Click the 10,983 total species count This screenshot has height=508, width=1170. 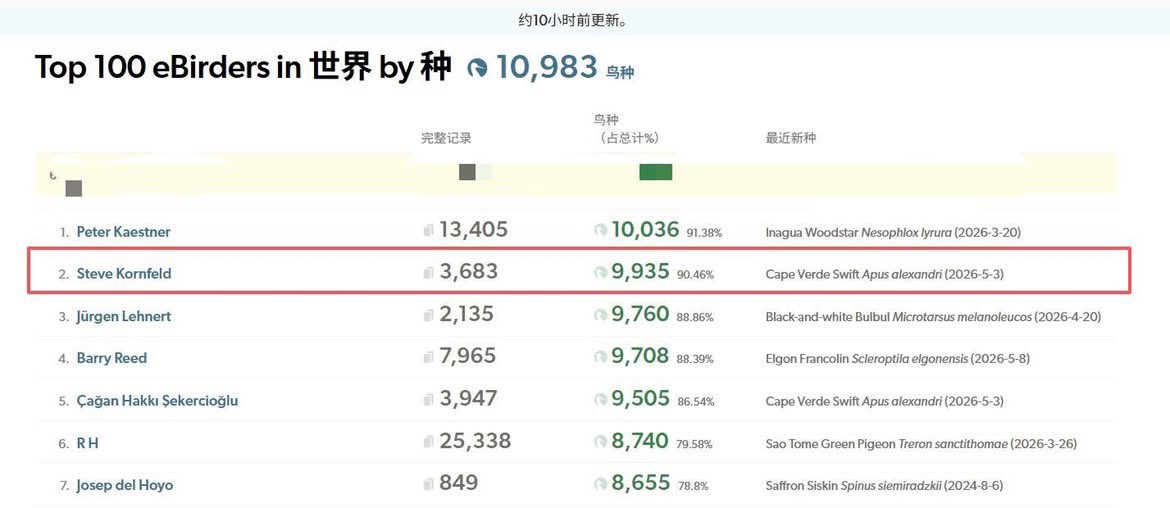click(x=546, y=67)
